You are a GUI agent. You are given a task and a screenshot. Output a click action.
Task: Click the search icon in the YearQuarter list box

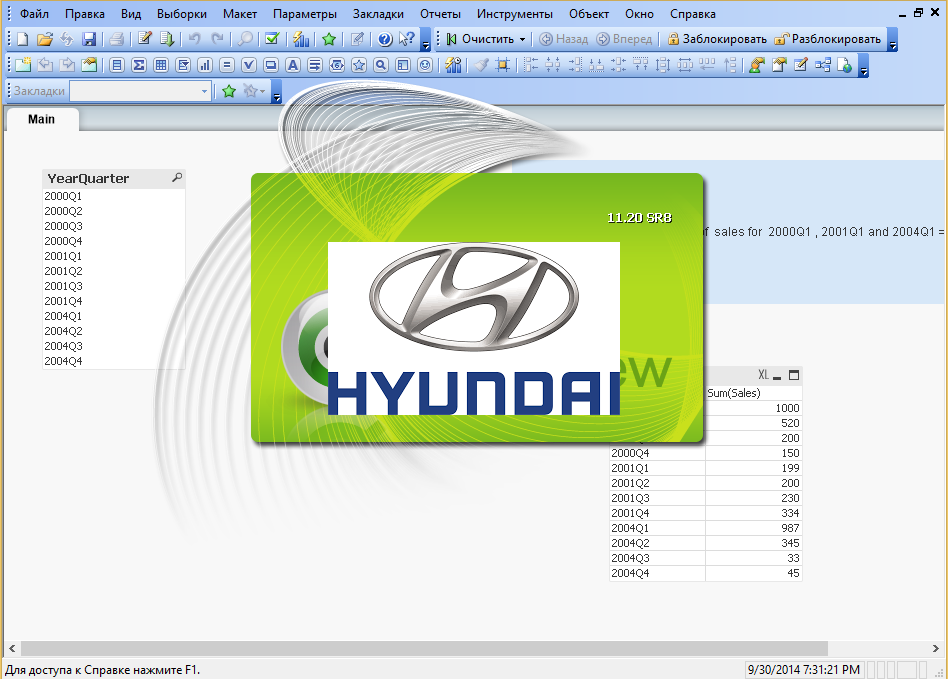click(x=177, y=178)
